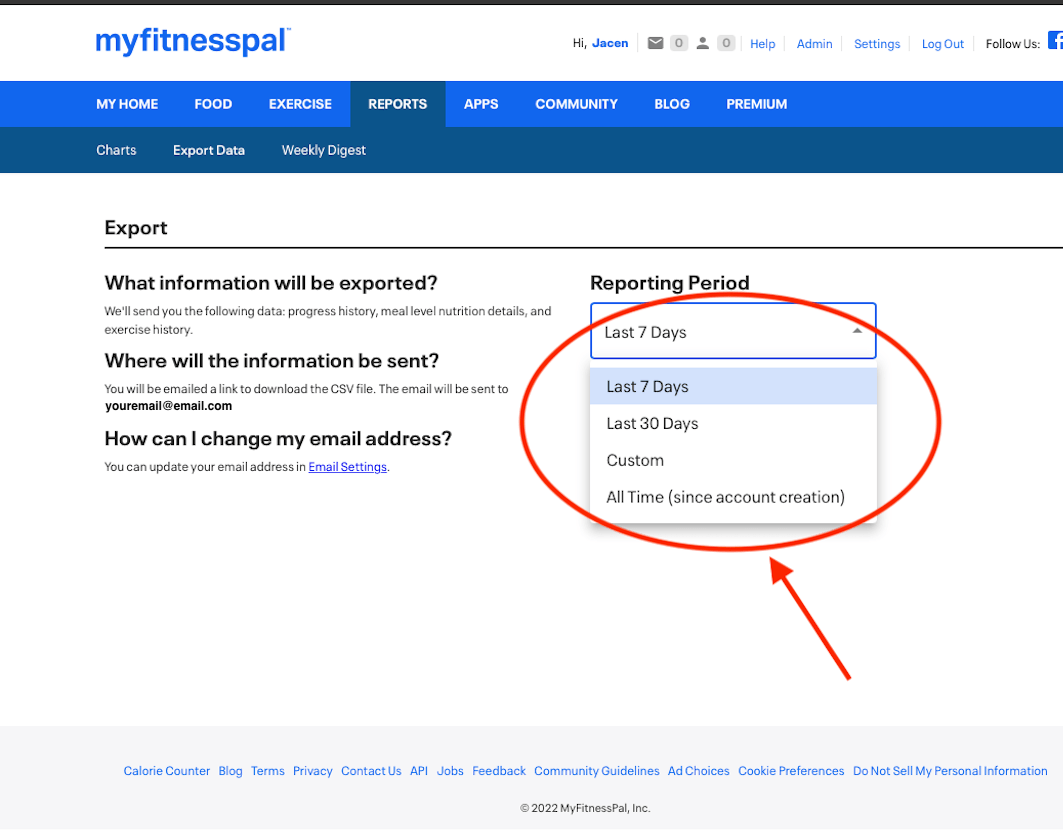Screen dimensions: 1063x830
Task: Check friend requests via the person icon
Action: [701, 42]
